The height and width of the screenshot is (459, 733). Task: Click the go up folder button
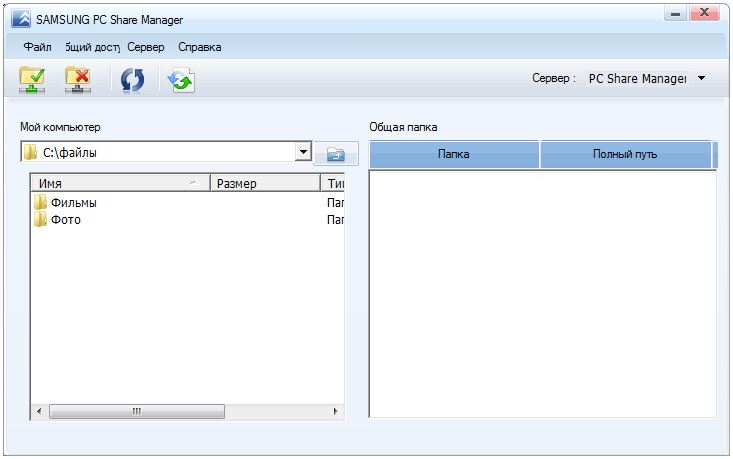point(336,153)
